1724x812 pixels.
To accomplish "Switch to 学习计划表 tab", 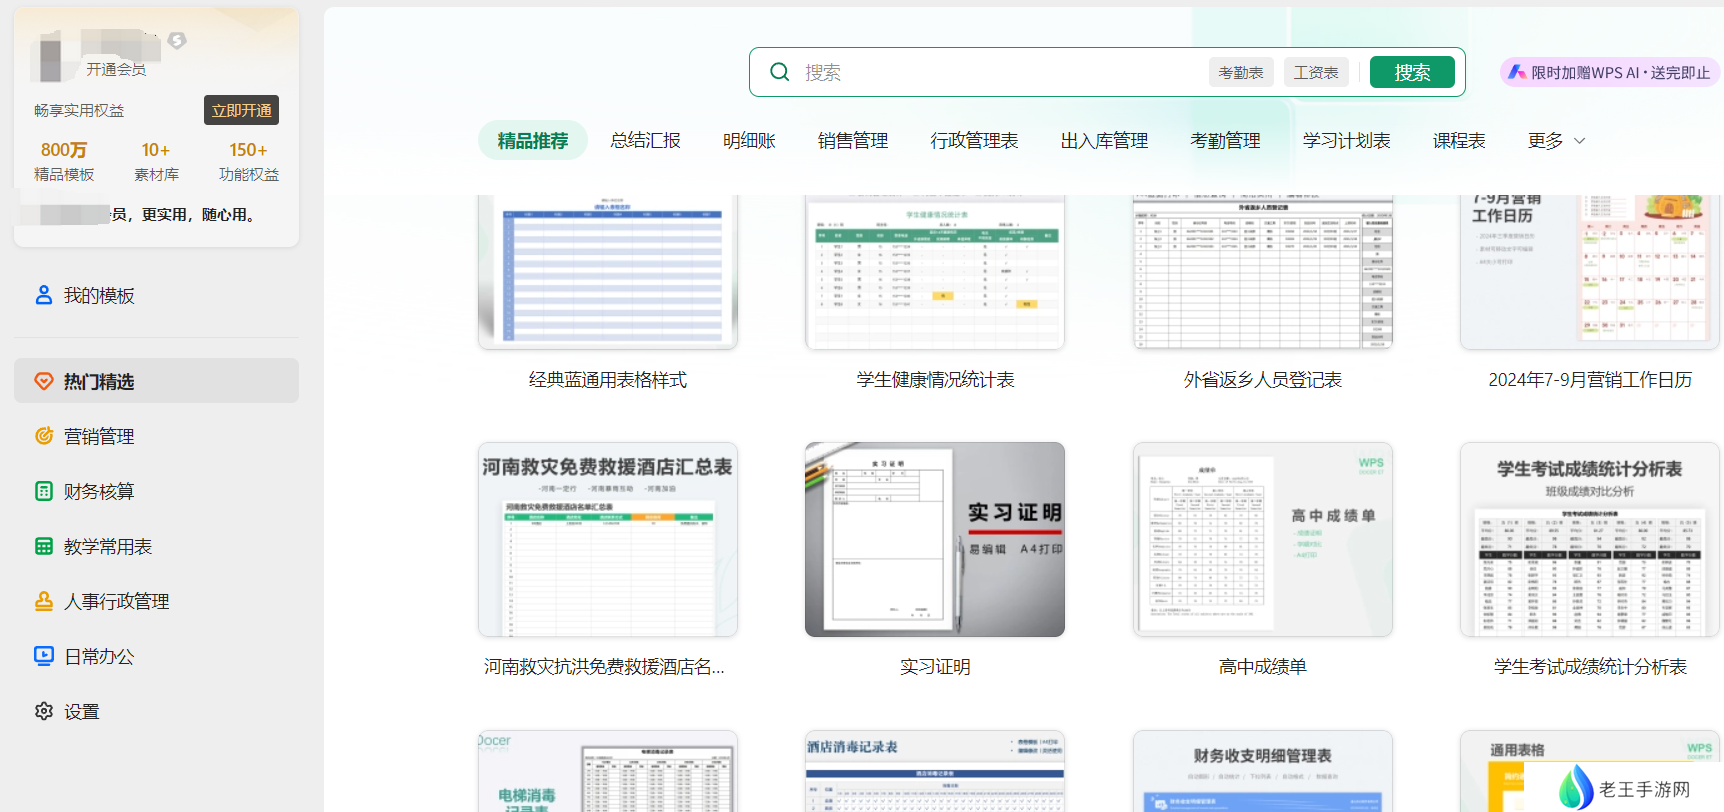I will 1346,141.
